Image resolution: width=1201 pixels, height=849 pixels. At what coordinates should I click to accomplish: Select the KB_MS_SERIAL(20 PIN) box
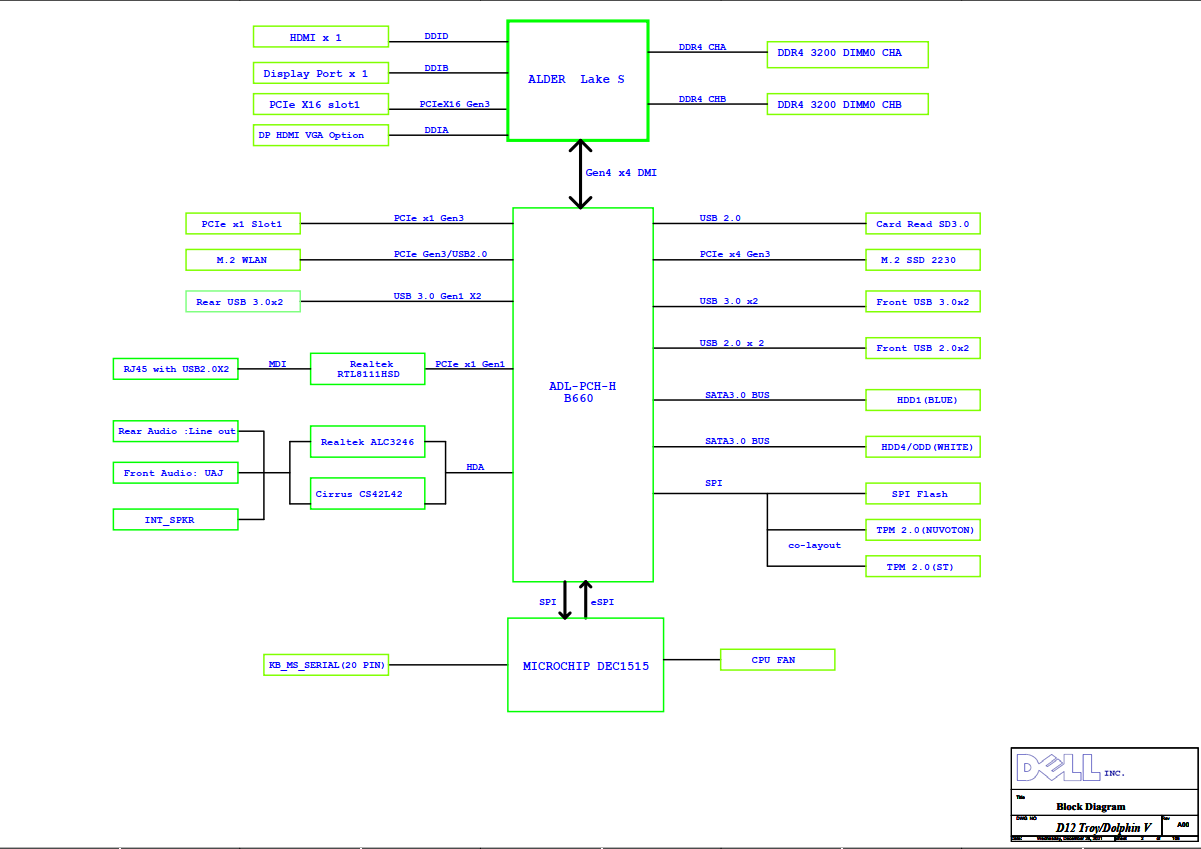(326, 665)
